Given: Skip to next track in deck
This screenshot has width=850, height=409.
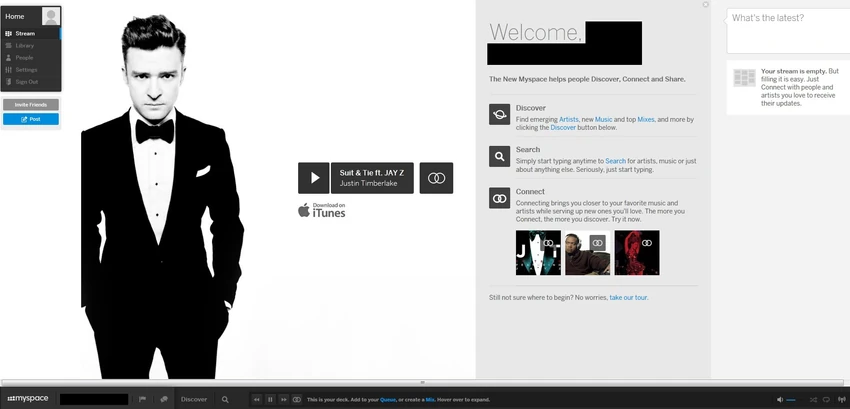Looking at the screenshot, I should point(283,399).
